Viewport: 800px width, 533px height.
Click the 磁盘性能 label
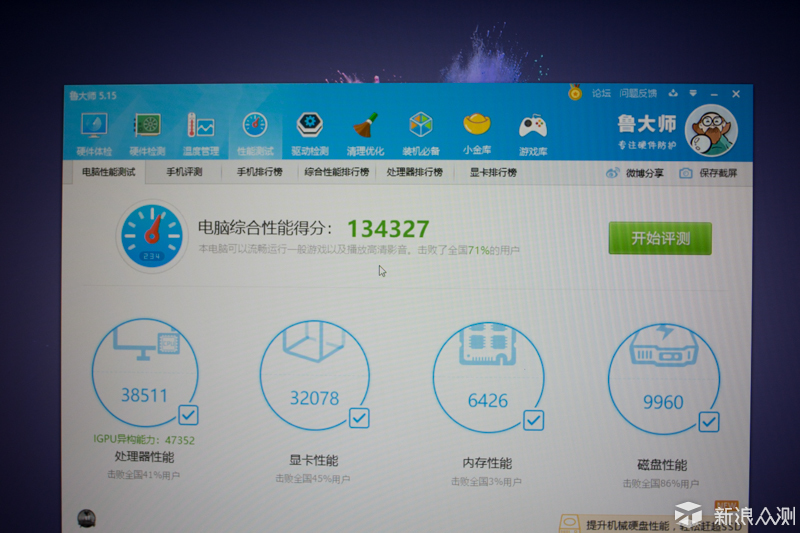click(662, 465)
